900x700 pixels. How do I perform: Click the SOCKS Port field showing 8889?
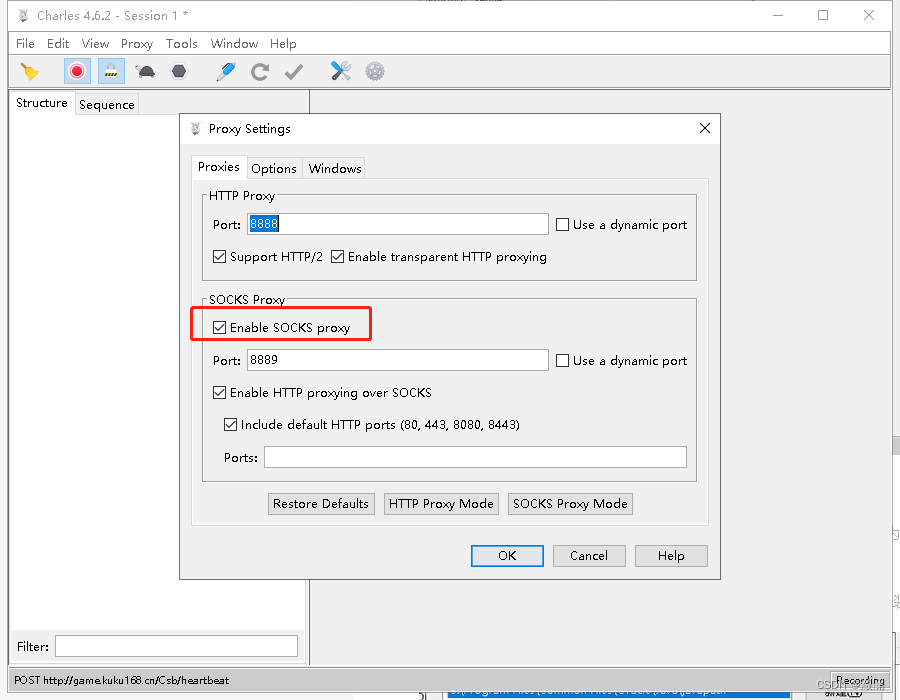coord(398,360)
